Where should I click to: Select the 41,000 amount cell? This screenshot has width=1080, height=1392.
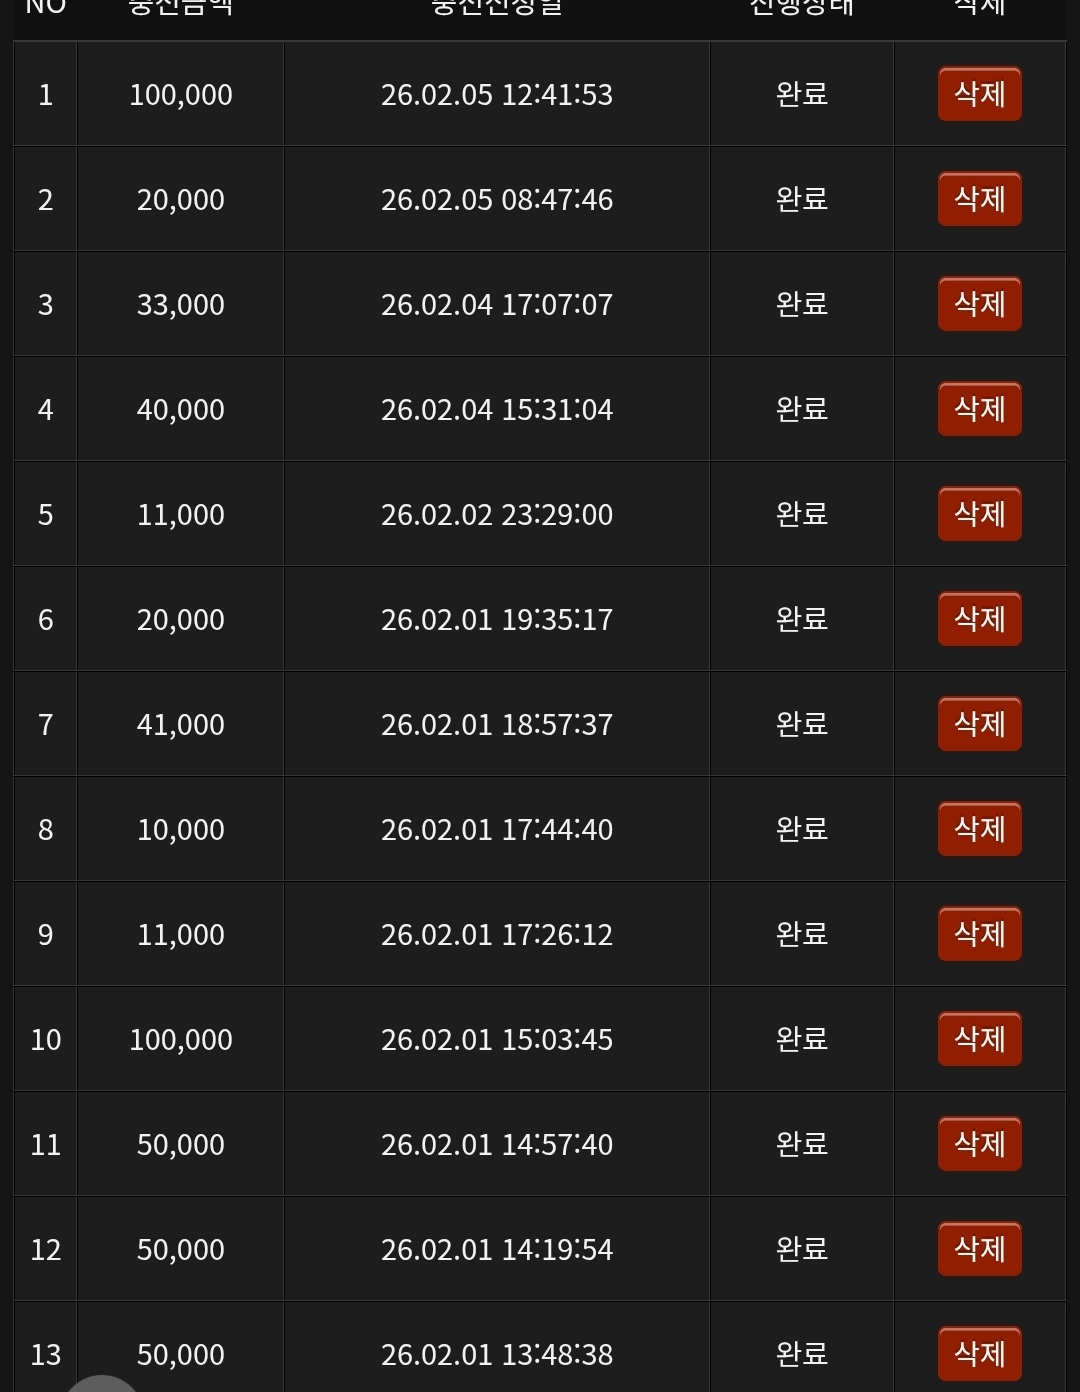[181, 725]
